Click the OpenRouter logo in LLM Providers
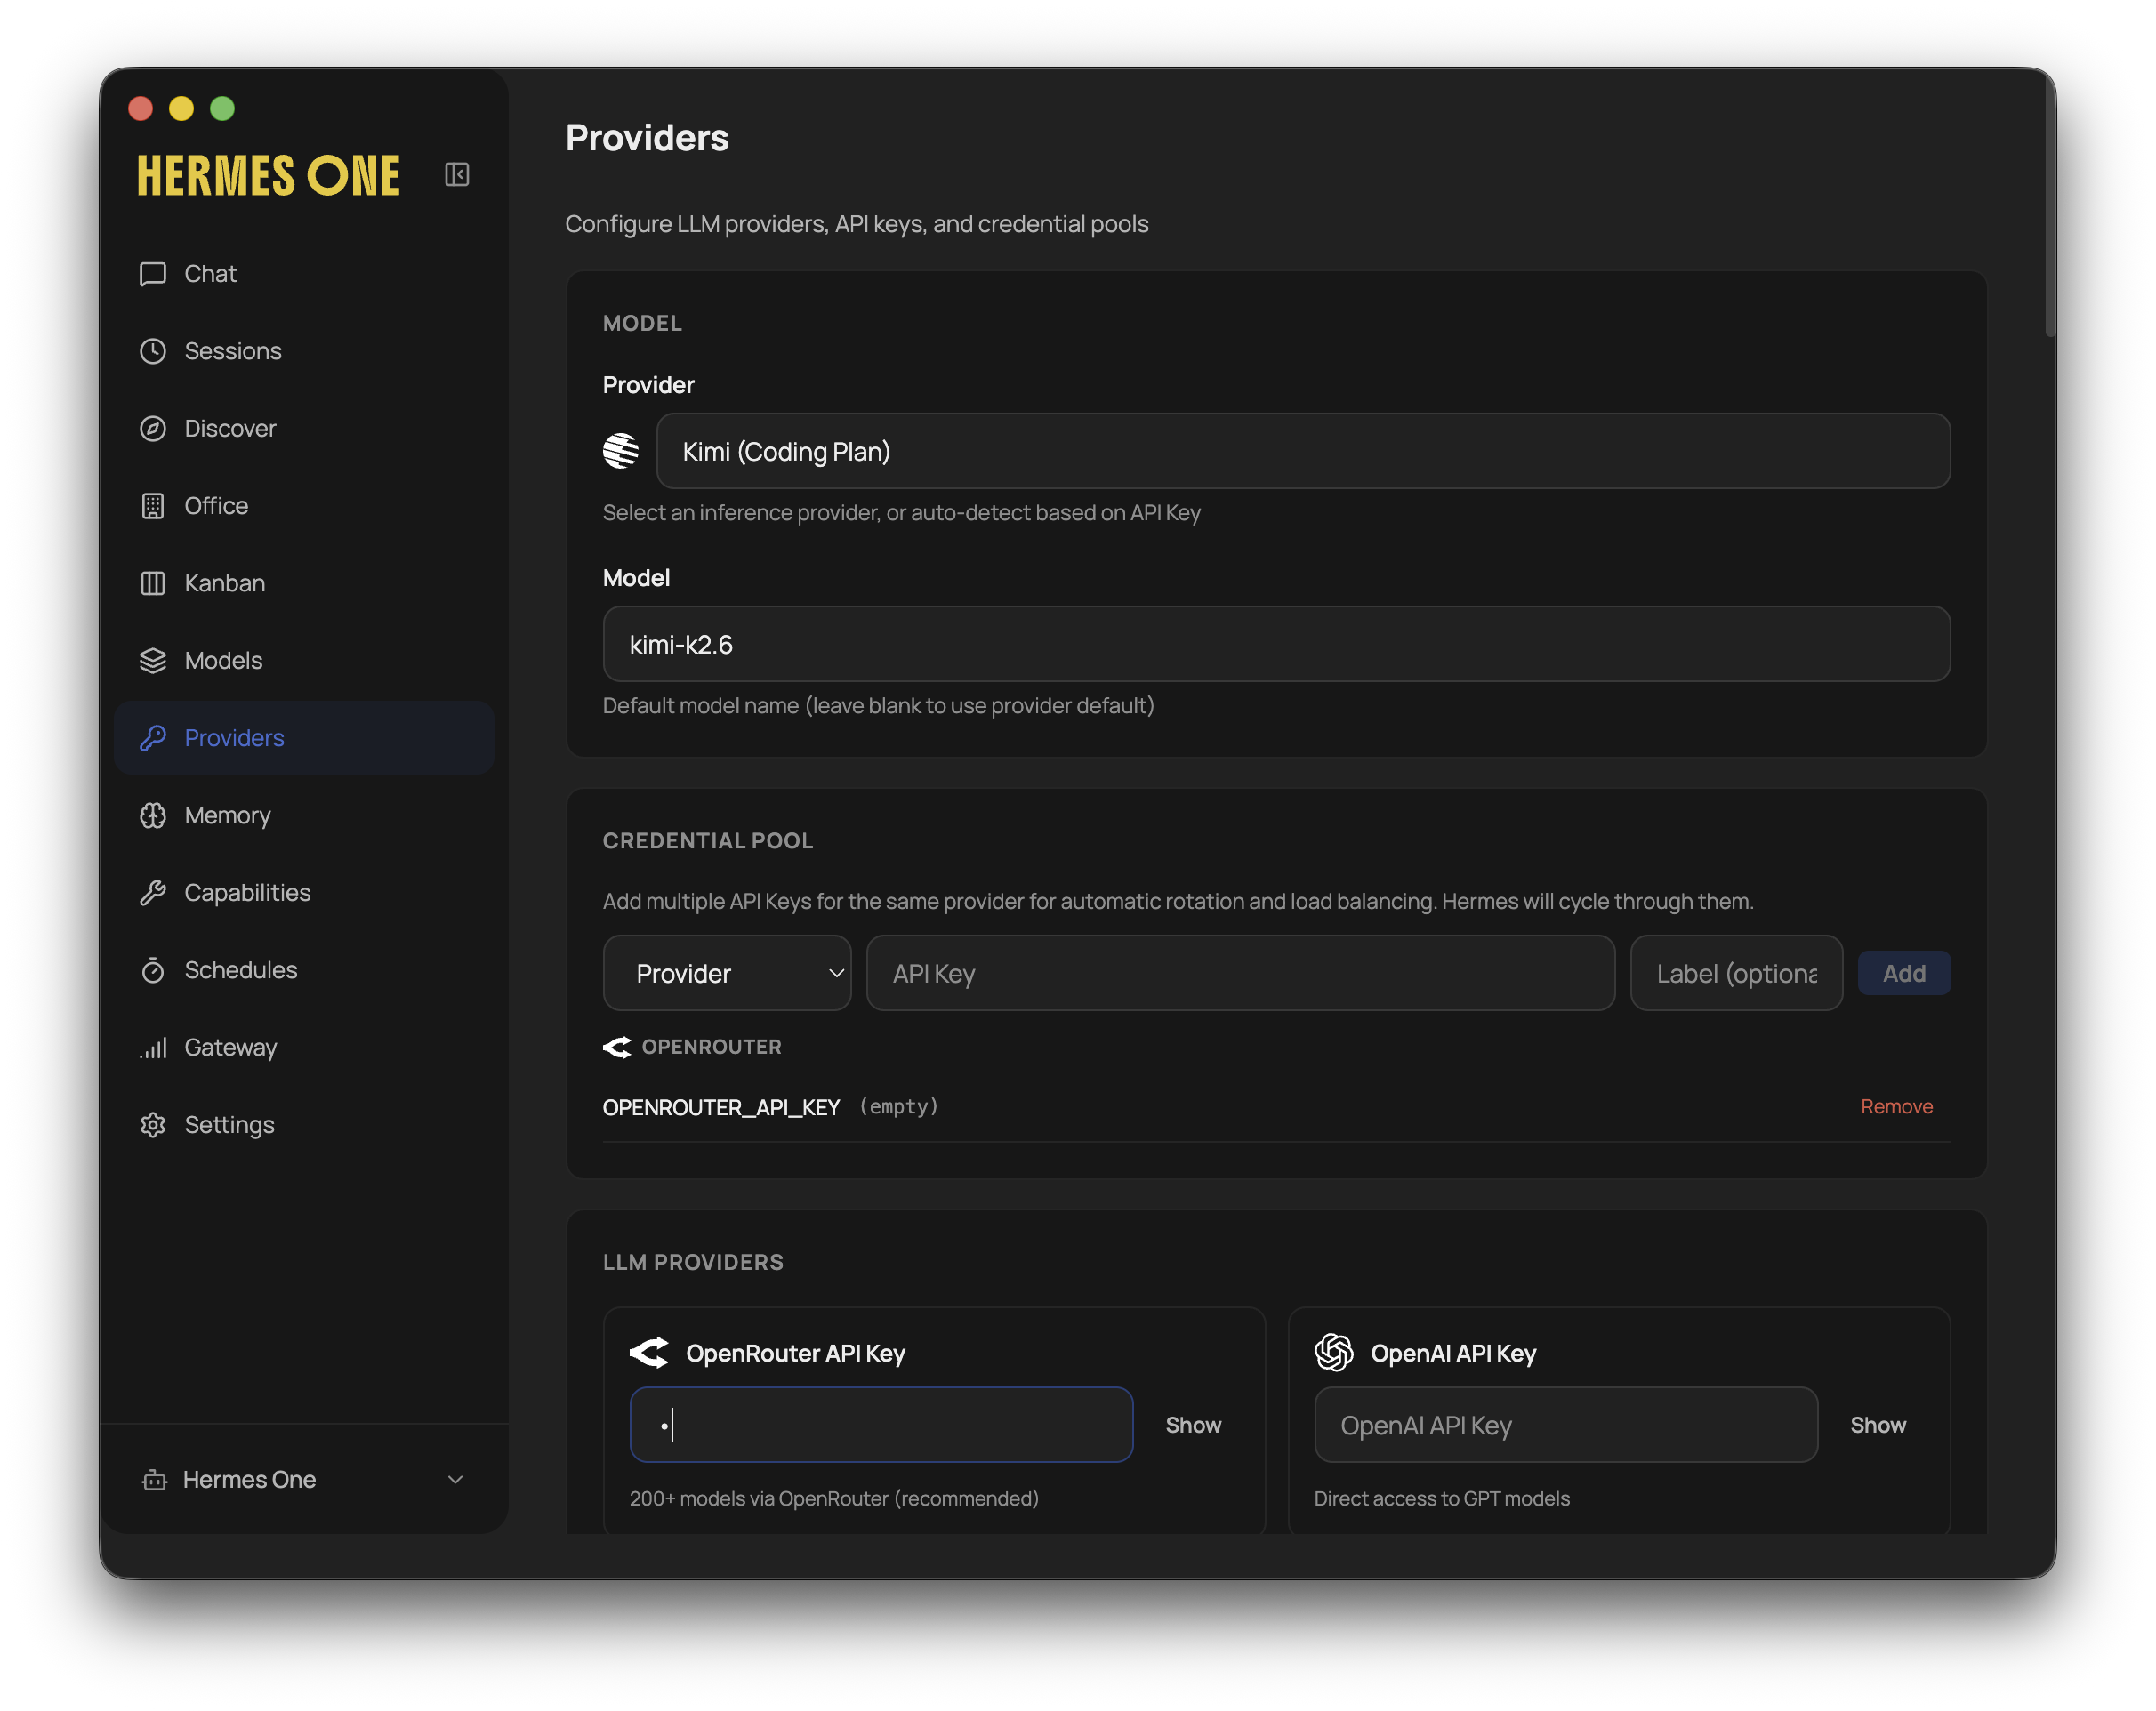 click(x=649, y=1353)
